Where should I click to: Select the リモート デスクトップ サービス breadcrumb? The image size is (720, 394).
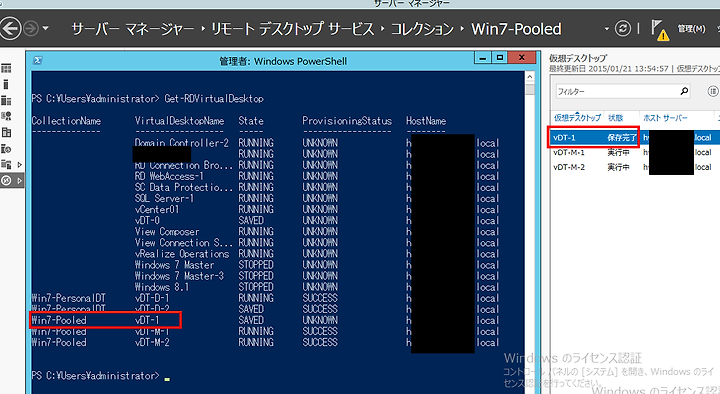click(x=292, y=29)
